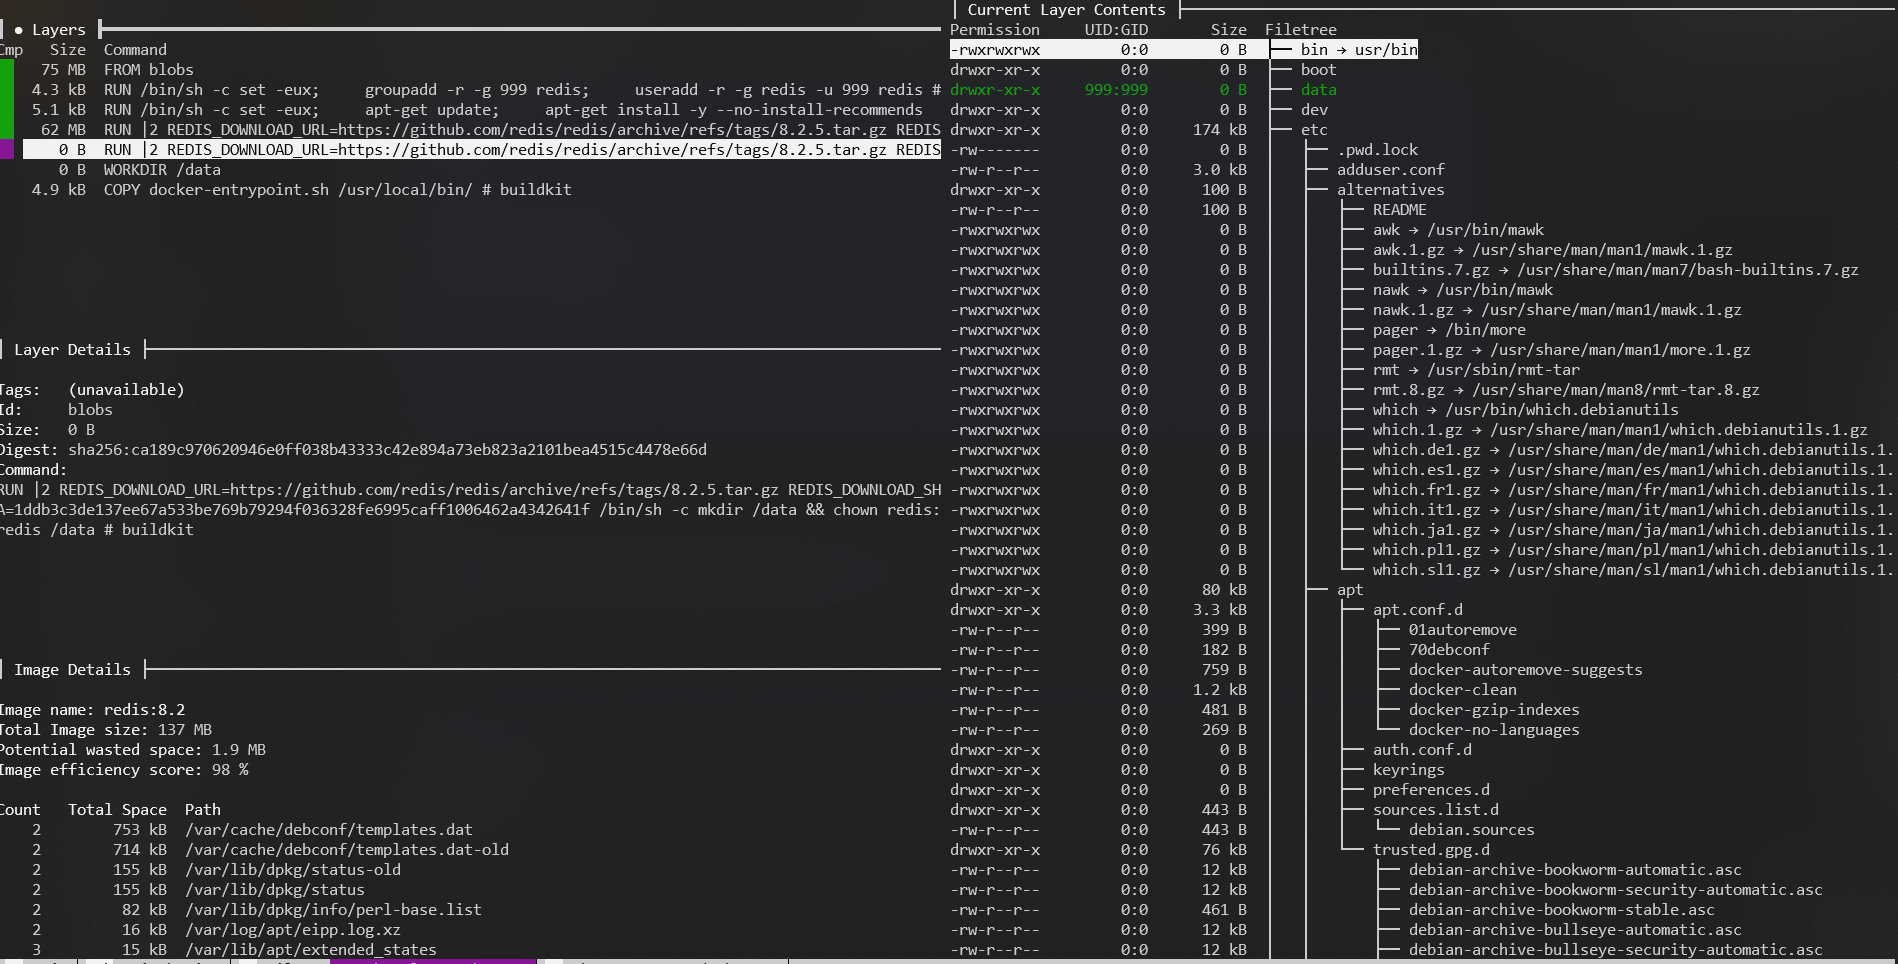
Task: Collapse the alternatives directory
Action: (x=1390, y=190)
